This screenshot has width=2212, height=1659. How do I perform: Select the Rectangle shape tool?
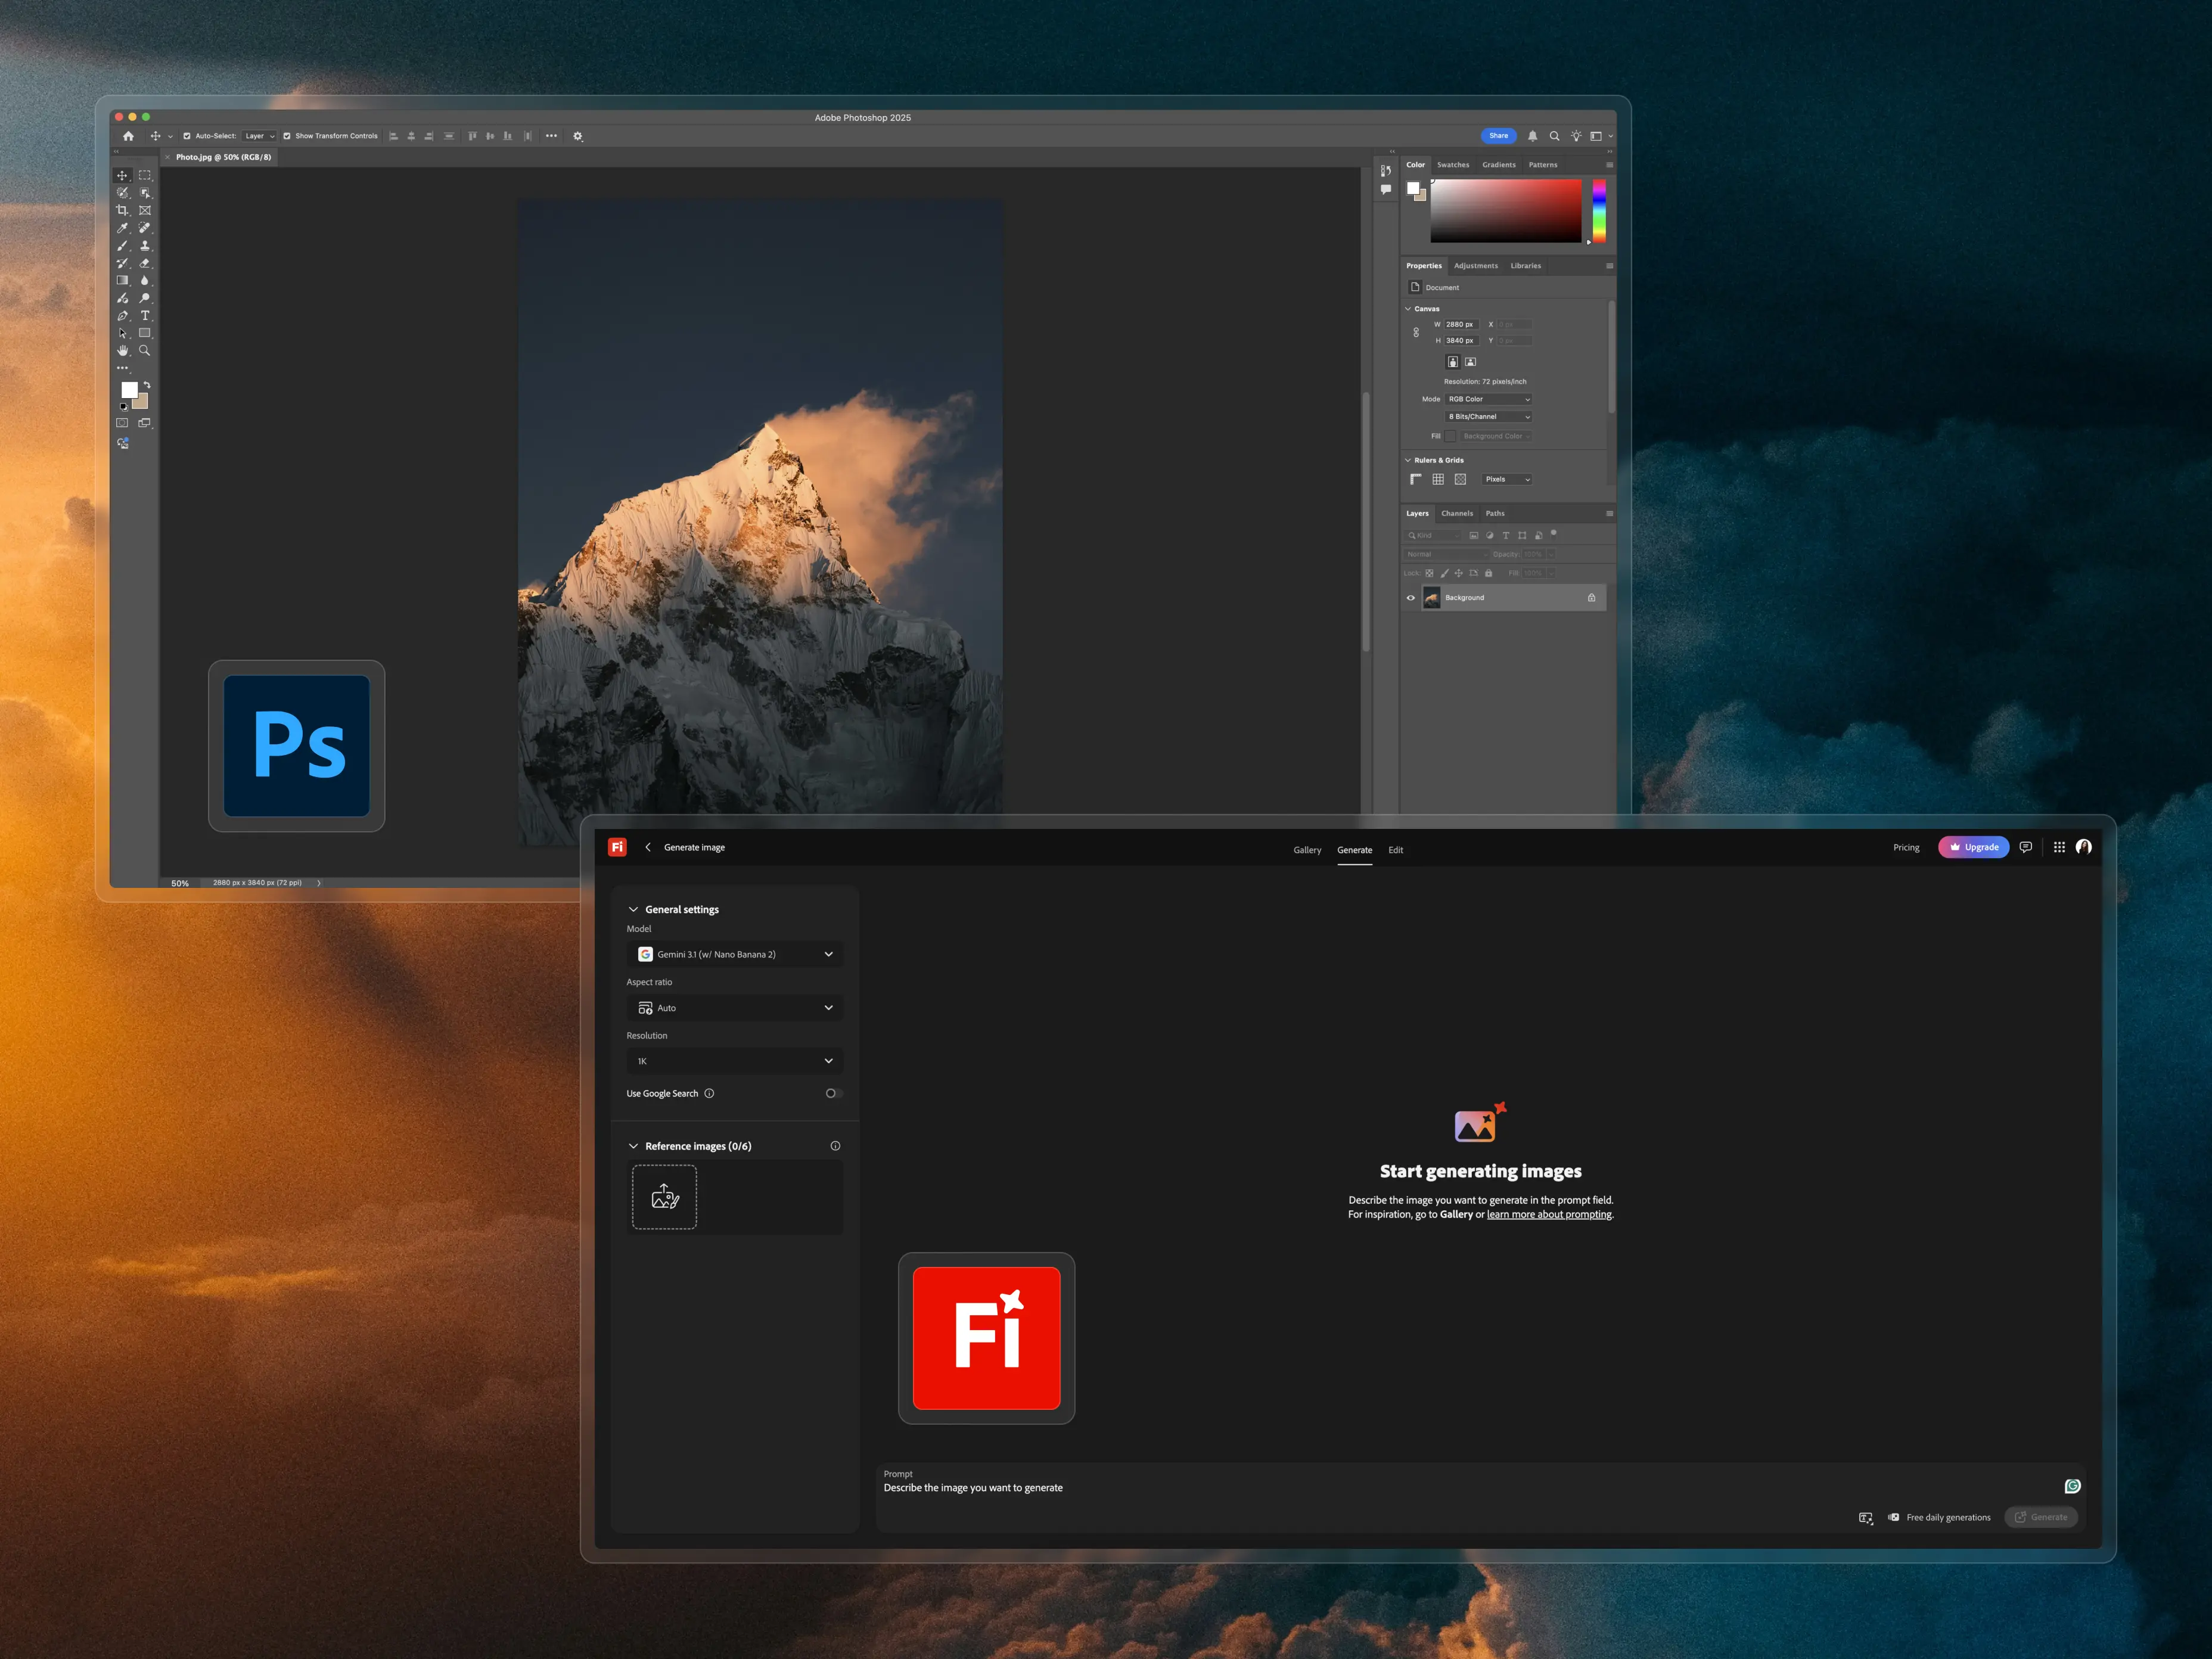pos(145,333)
